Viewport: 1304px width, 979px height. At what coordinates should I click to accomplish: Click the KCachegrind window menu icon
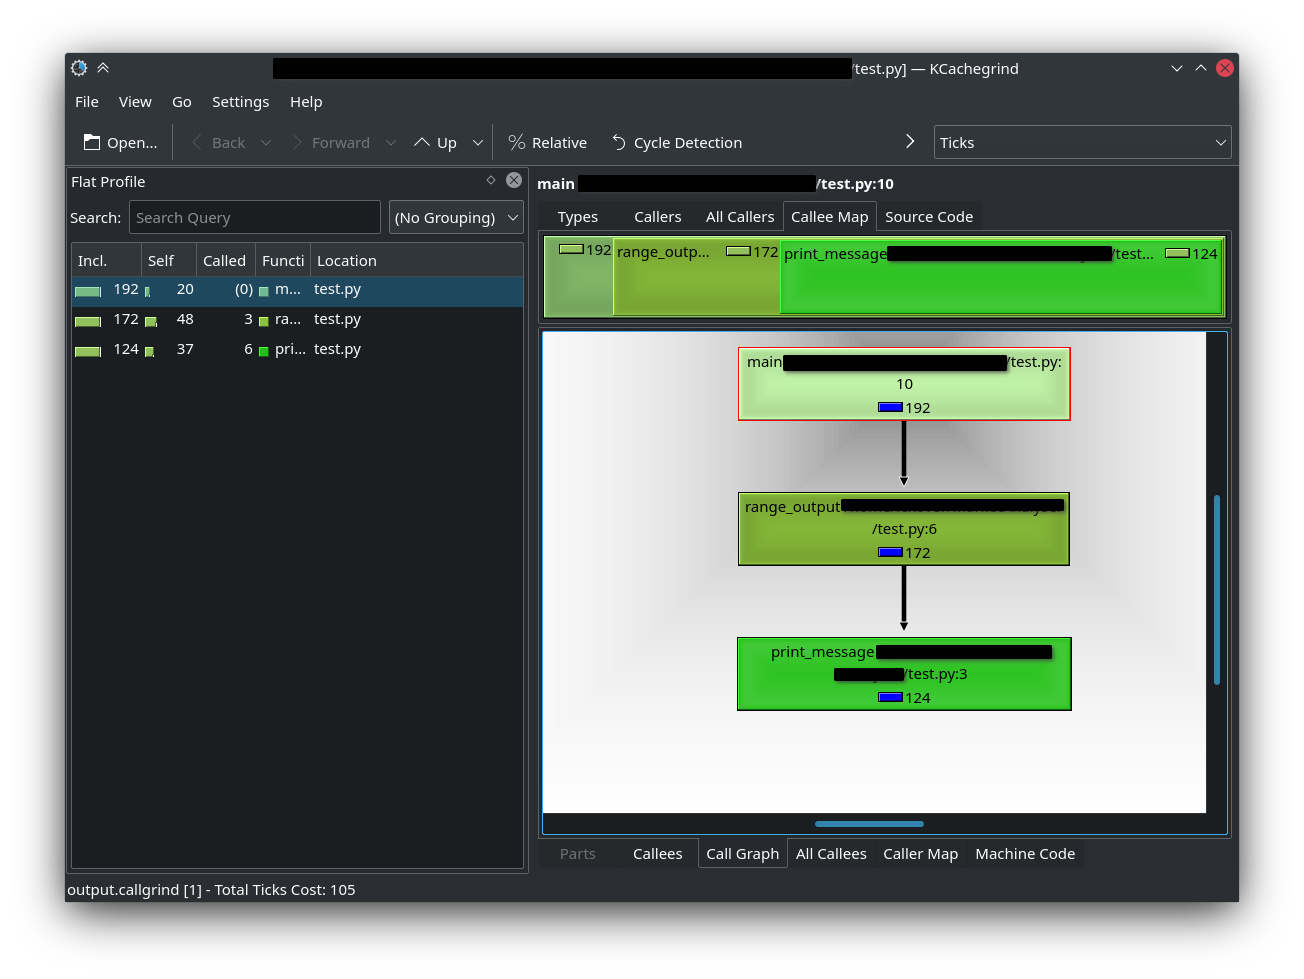tap(79, 68)
